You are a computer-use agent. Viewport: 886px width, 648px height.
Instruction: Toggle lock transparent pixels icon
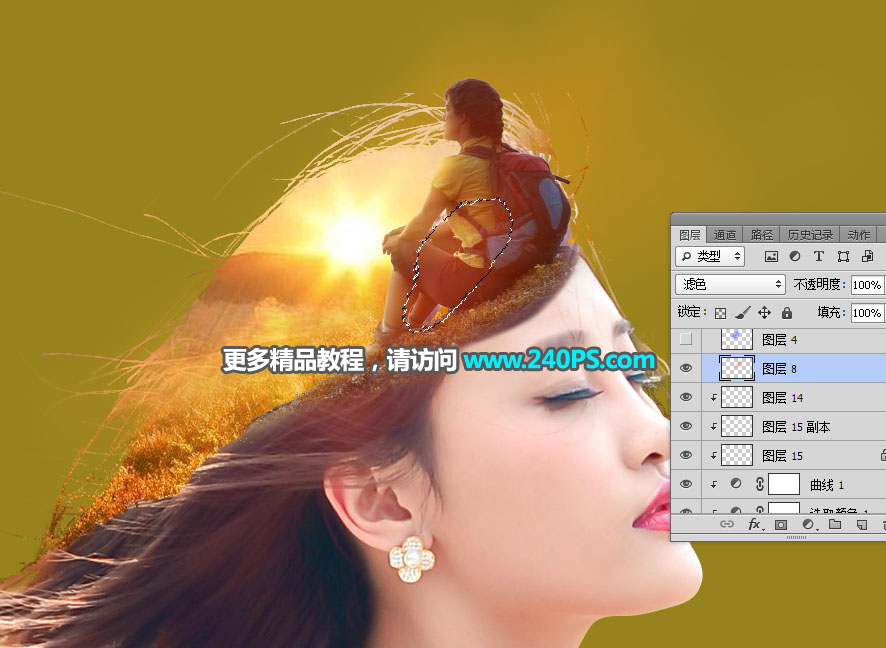[x=720, y=312]
